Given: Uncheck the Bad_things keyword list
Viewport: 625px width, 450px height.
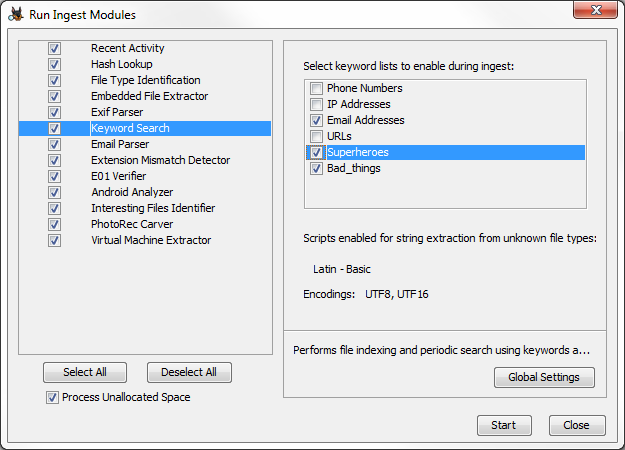Looking at the screenshot, I should point(316,168).
